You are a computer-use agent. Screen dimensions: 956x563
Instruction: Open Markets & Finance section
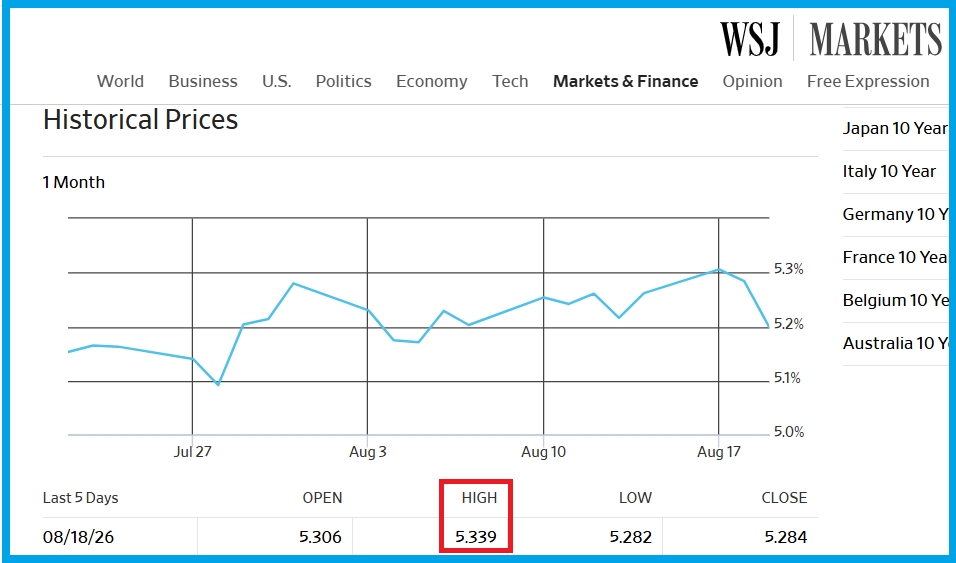626,81
